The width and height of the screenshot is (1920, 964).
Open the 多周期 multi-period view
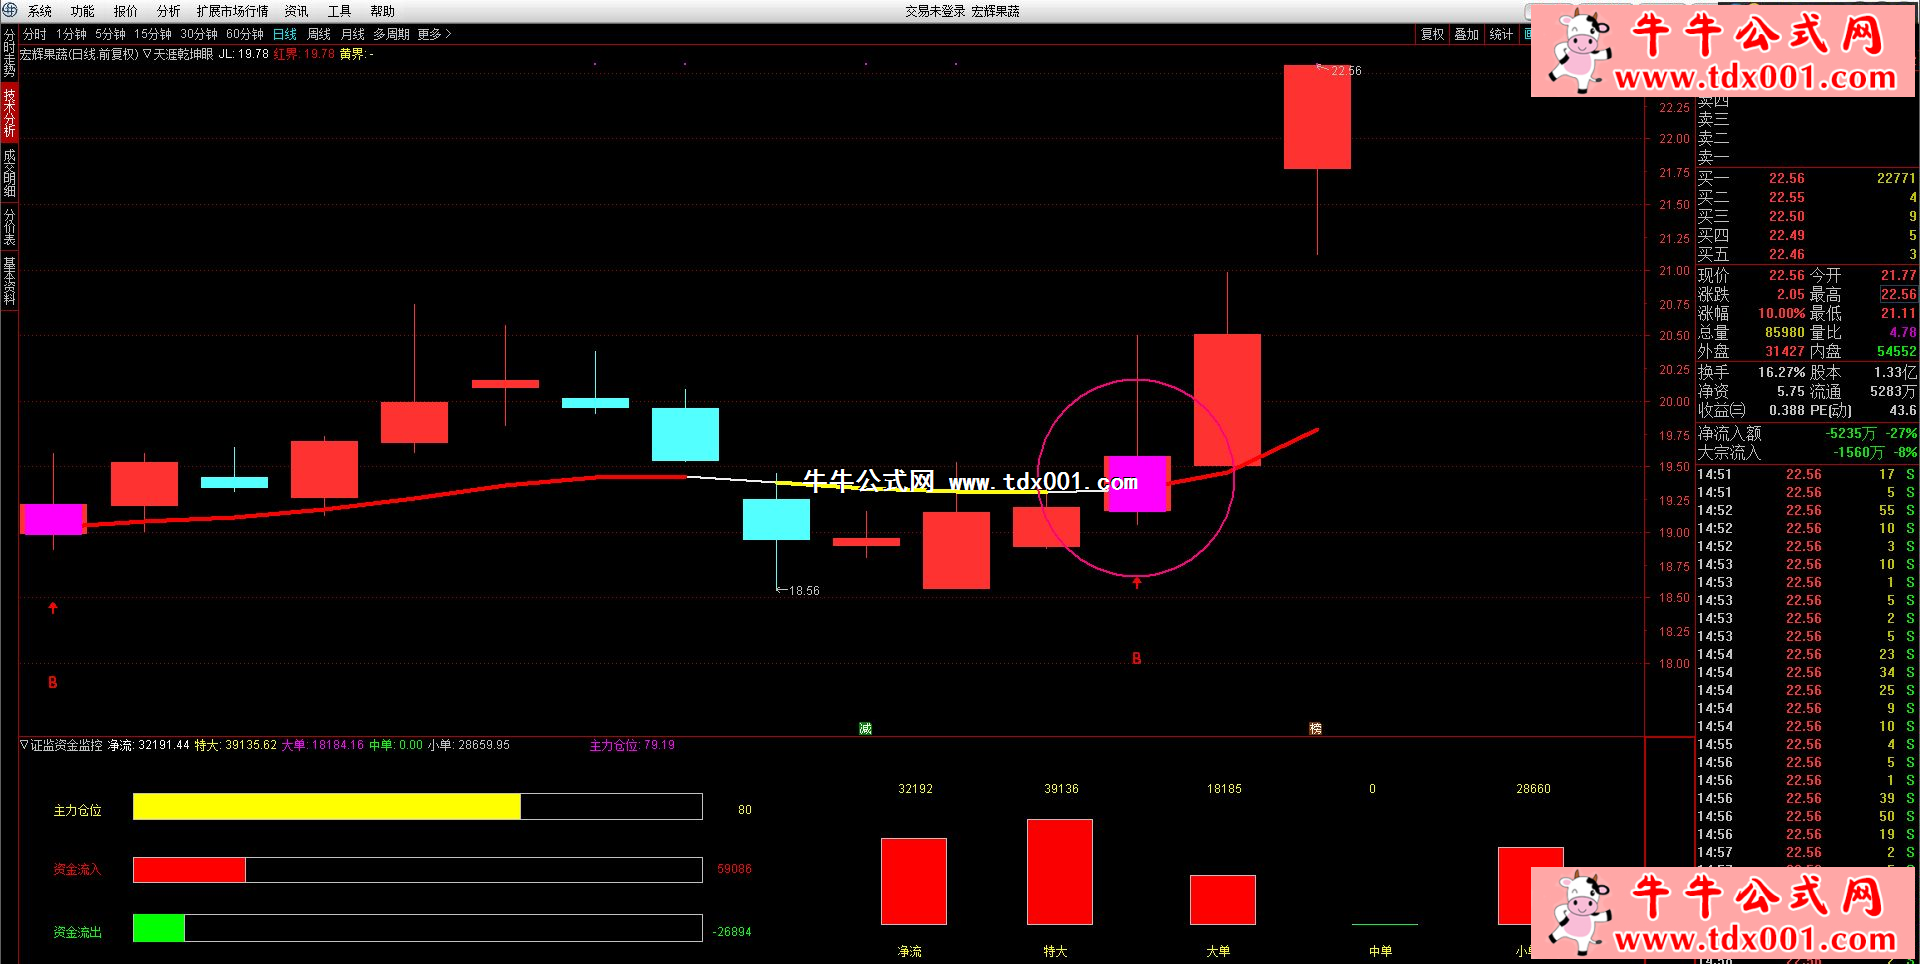392,34
